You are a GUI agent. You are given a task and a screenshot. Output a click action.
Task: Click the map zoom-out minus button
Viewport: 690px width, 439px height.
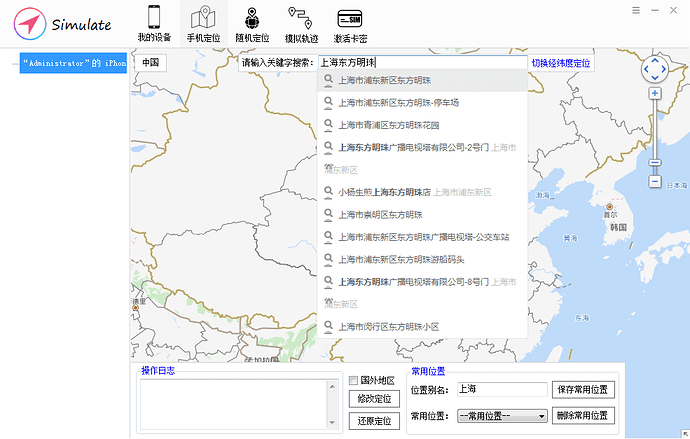click(x=655, y=181)
